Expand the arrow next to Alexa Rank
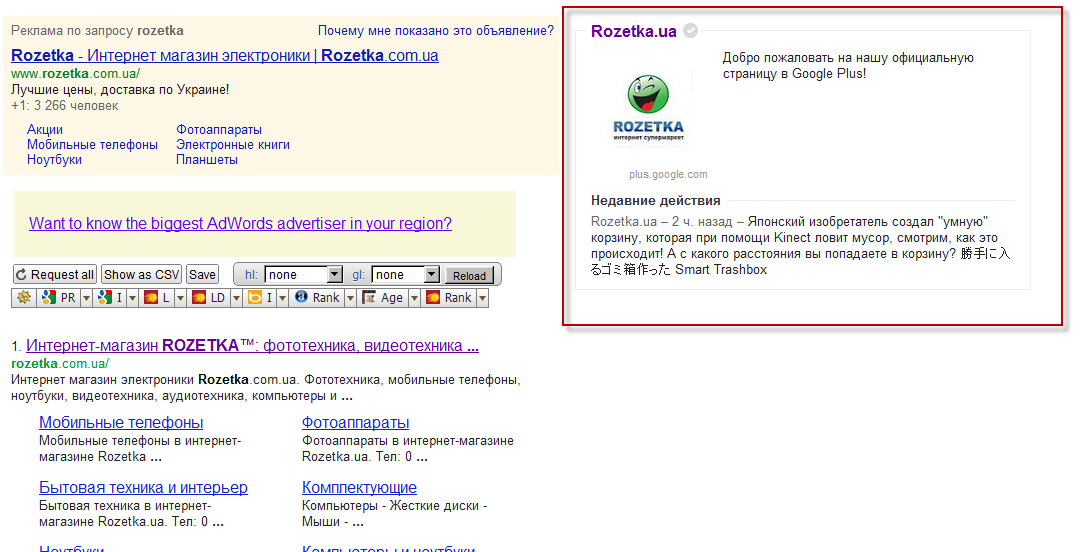Image resolution: width=1090 pixels, height=552 pixels. pyautogui.click(x=350, y=298)
